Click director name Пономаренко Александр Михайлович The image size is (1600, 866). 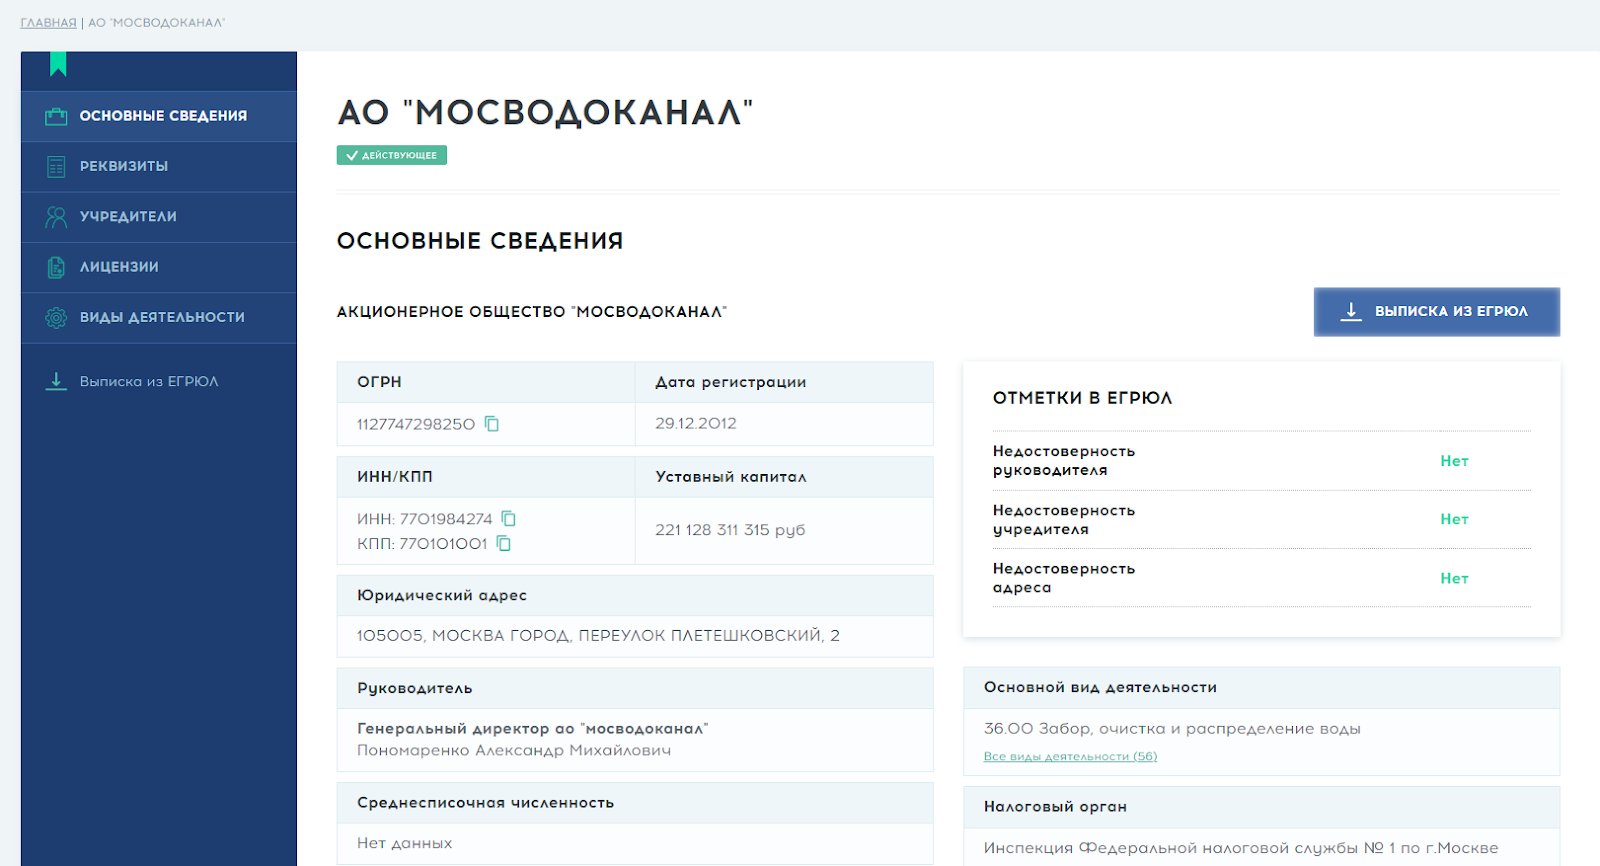pos(514,750)
